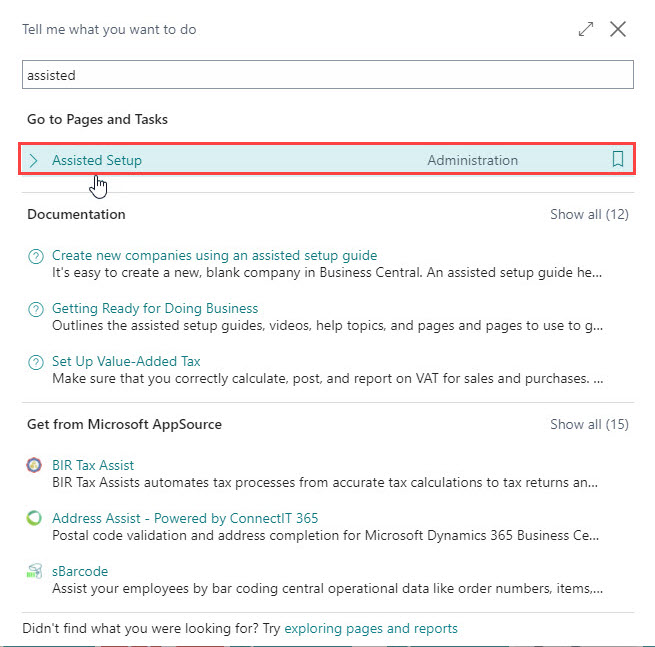Close the Tell Me search dialog

click(618, 30)
